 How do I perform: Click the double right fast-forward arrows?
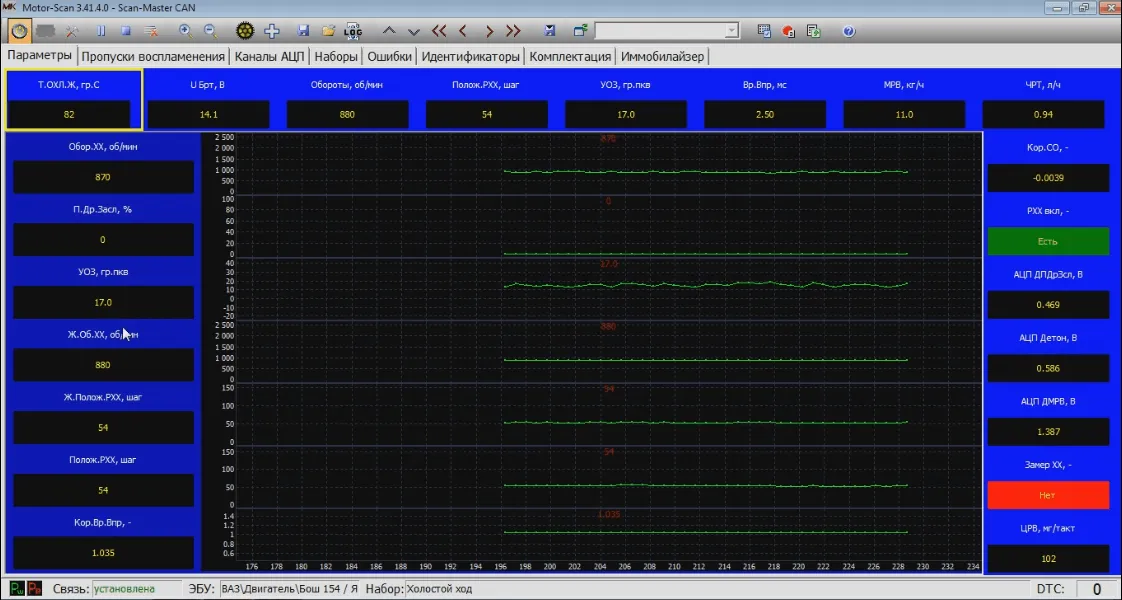tap(513, 31)
